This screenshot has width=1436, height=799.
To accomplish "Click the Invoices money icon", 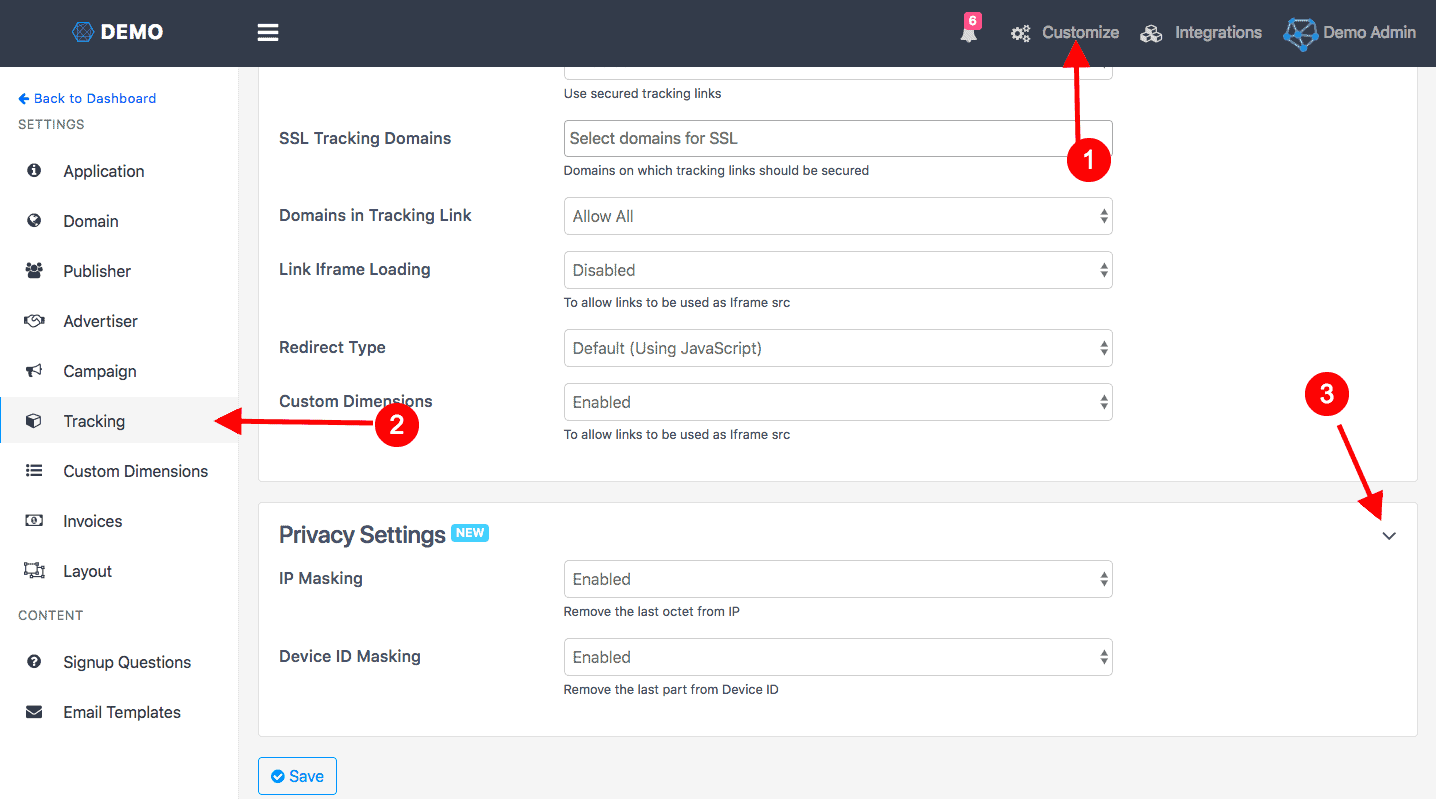I will pos(34,521).
